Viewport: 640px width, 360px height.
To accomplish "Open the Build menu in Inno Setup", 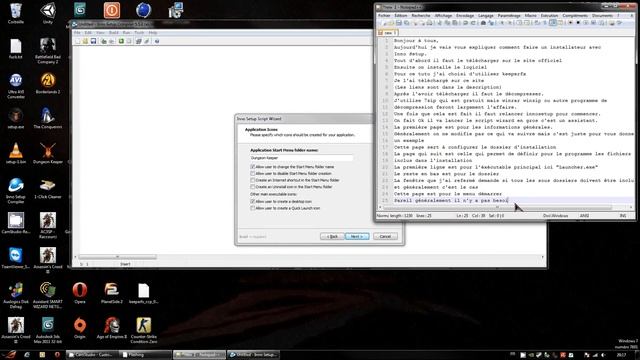I will click(x=114, y=33).
